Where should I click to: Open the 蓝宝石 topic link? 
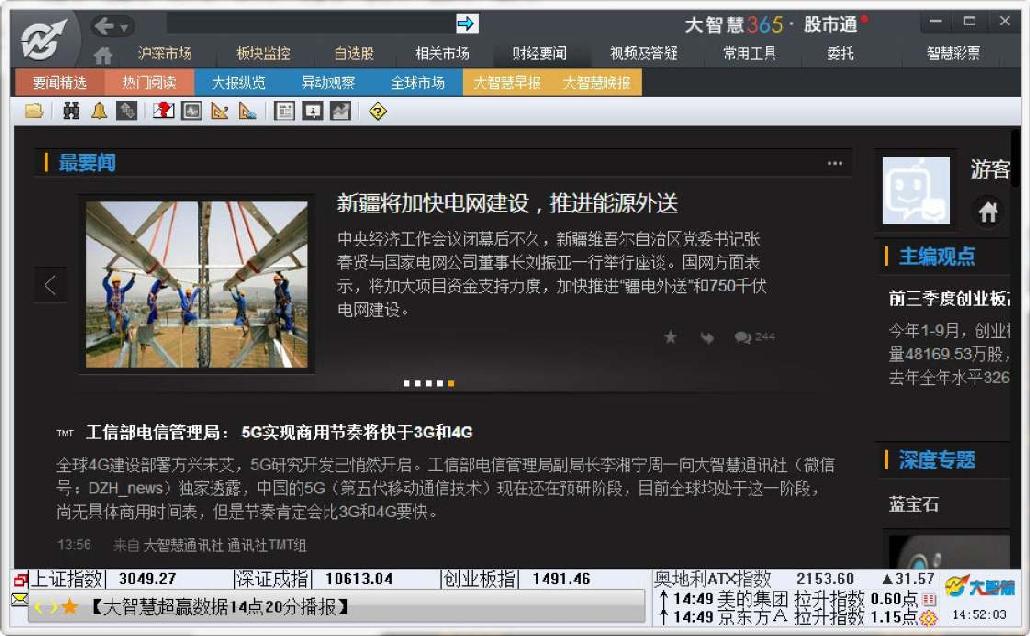click(914, 505)
